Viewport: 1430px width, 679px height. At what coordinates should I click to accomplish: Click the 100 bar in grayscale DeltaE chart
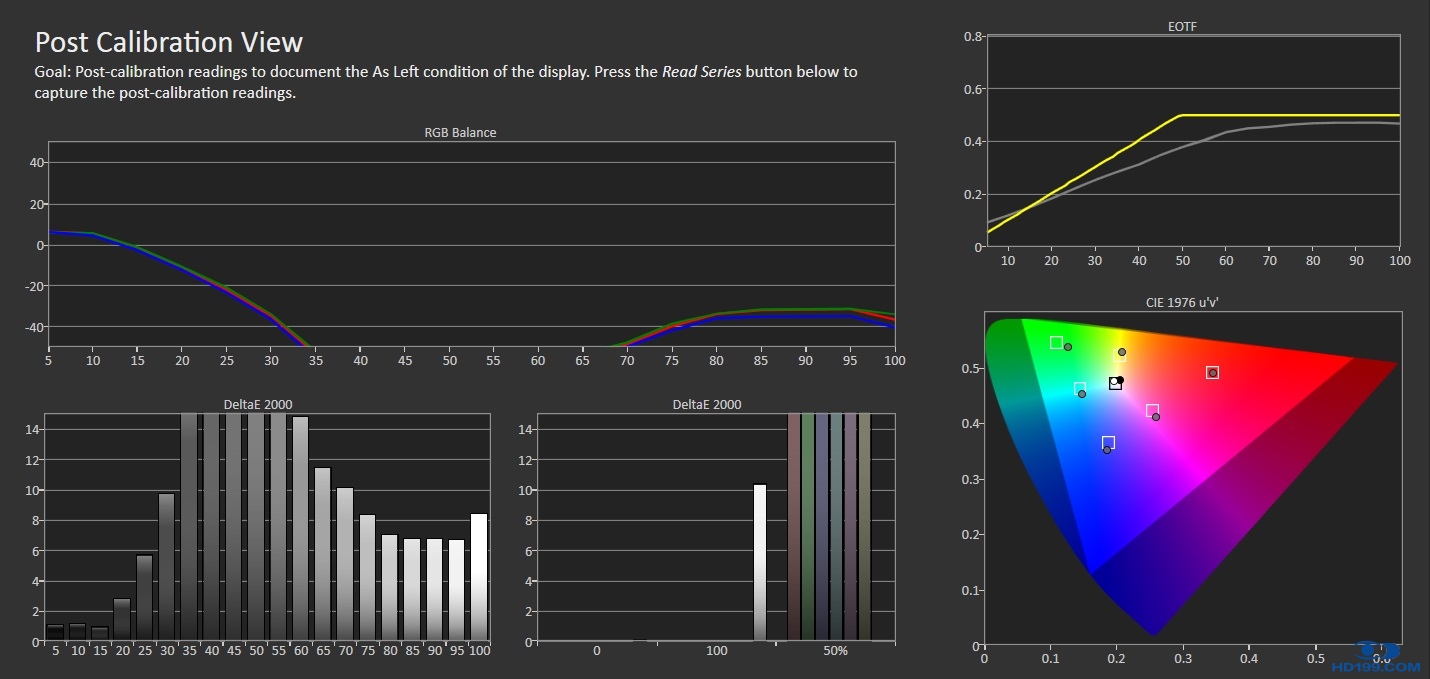(479, 577)
